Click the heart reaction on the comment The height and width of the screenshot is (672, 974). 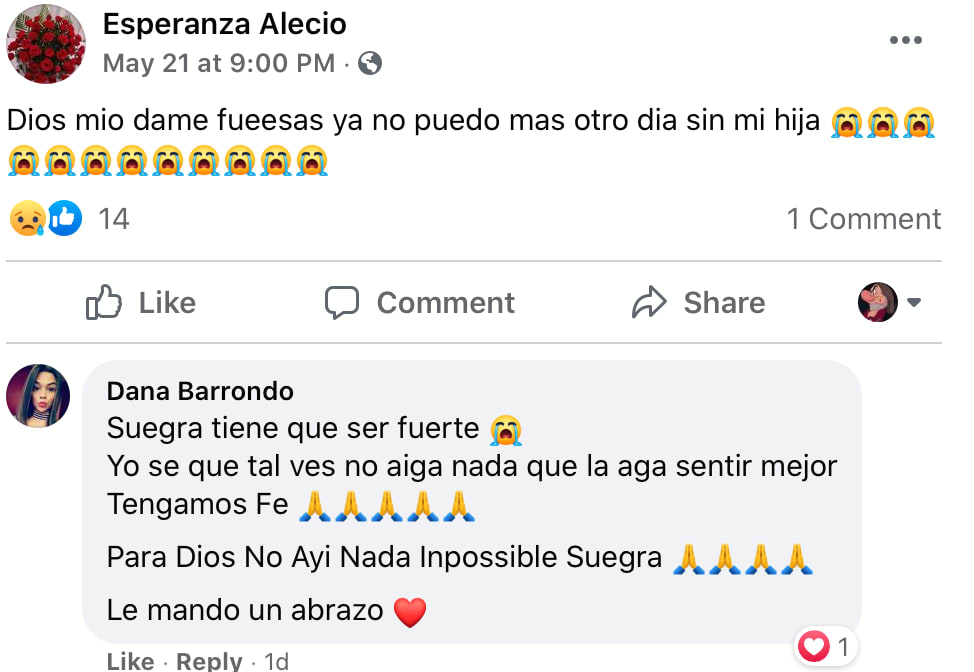click(814, 648)
